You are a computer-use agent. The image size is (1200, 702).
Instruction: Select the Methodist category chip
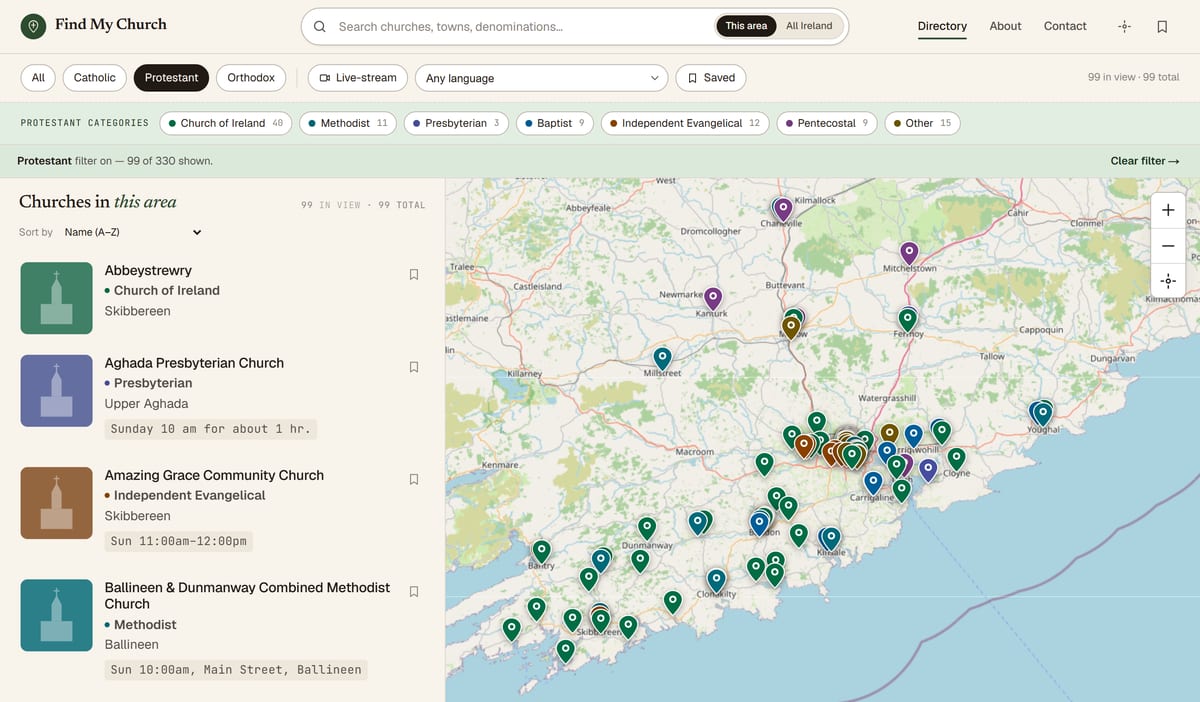tap(347, 123)
